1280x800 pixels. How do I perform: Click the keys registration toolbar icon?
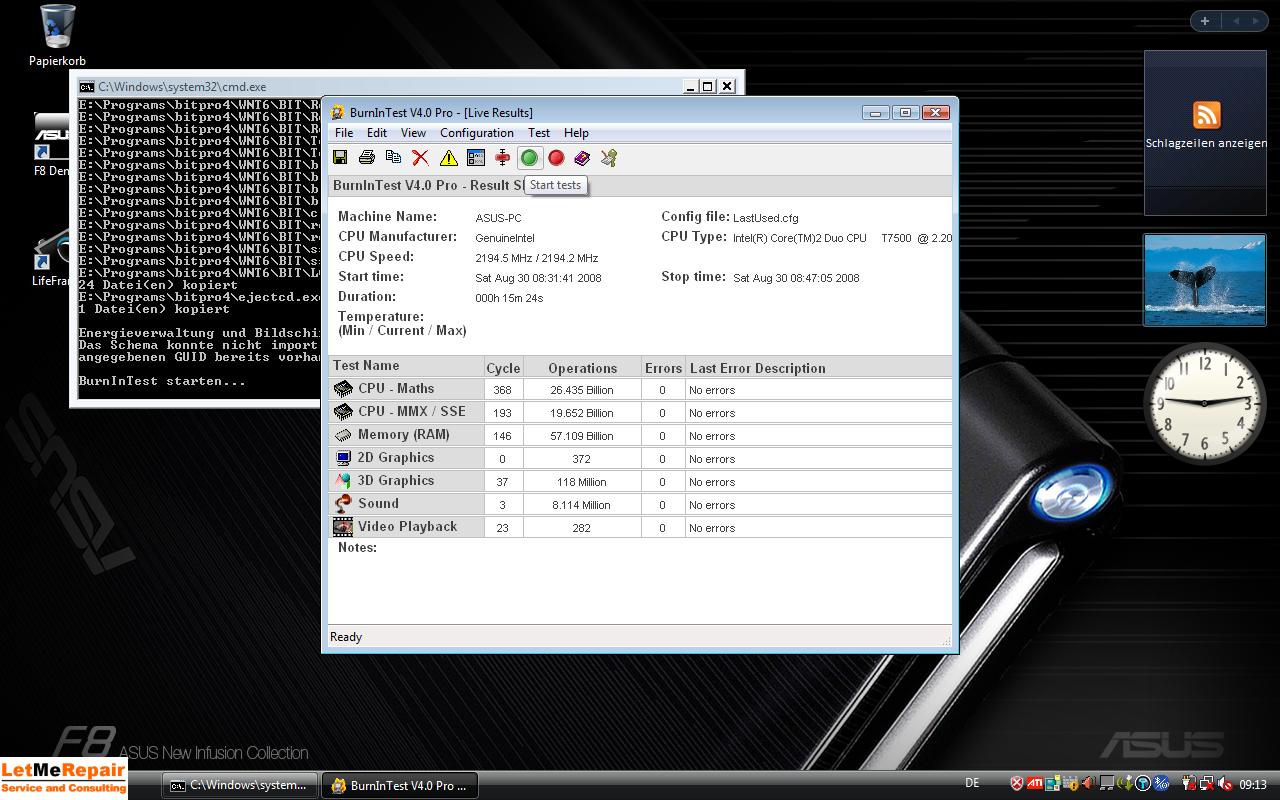click(x=608, y=158)
